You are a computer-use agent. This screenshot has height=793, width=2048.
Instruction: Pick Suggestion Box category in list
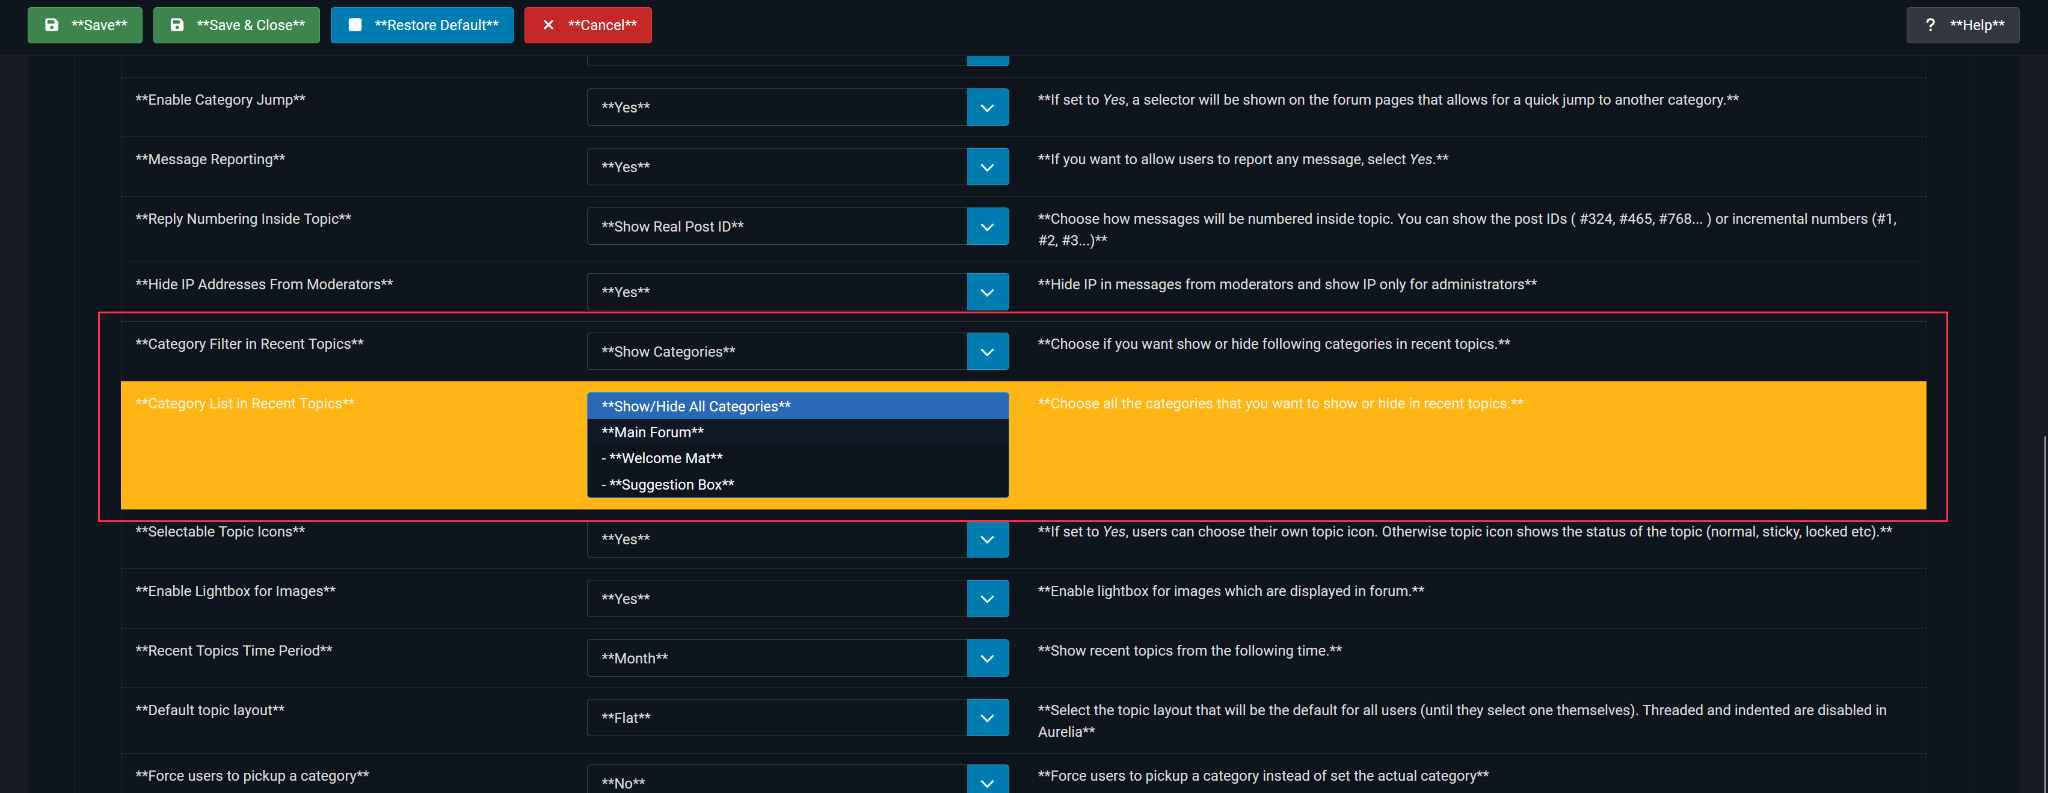point(796,484)
